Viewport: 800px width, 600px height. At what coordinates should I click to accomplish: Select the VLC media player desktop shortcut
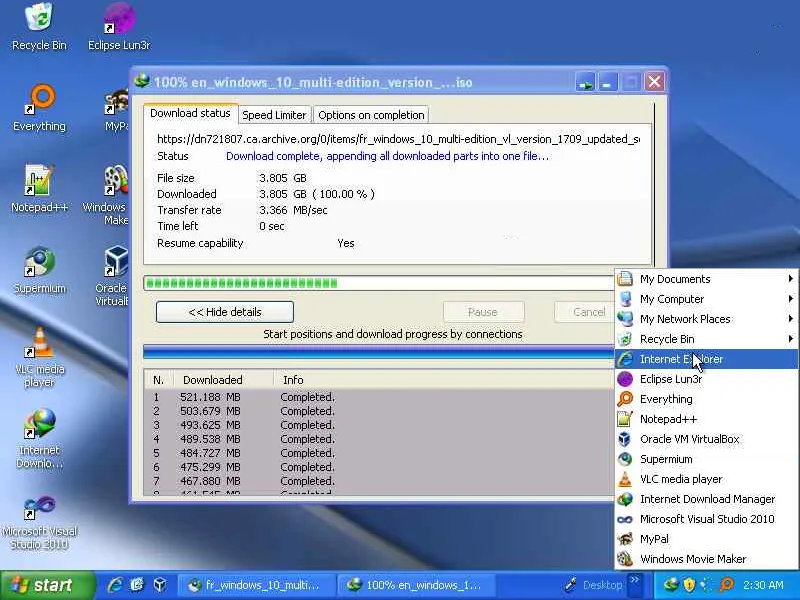click(39, 357)
